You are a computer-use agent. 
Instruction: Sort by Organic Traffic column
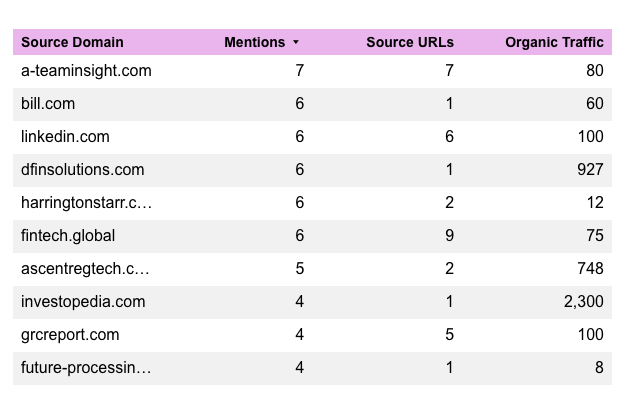point(554,43)
